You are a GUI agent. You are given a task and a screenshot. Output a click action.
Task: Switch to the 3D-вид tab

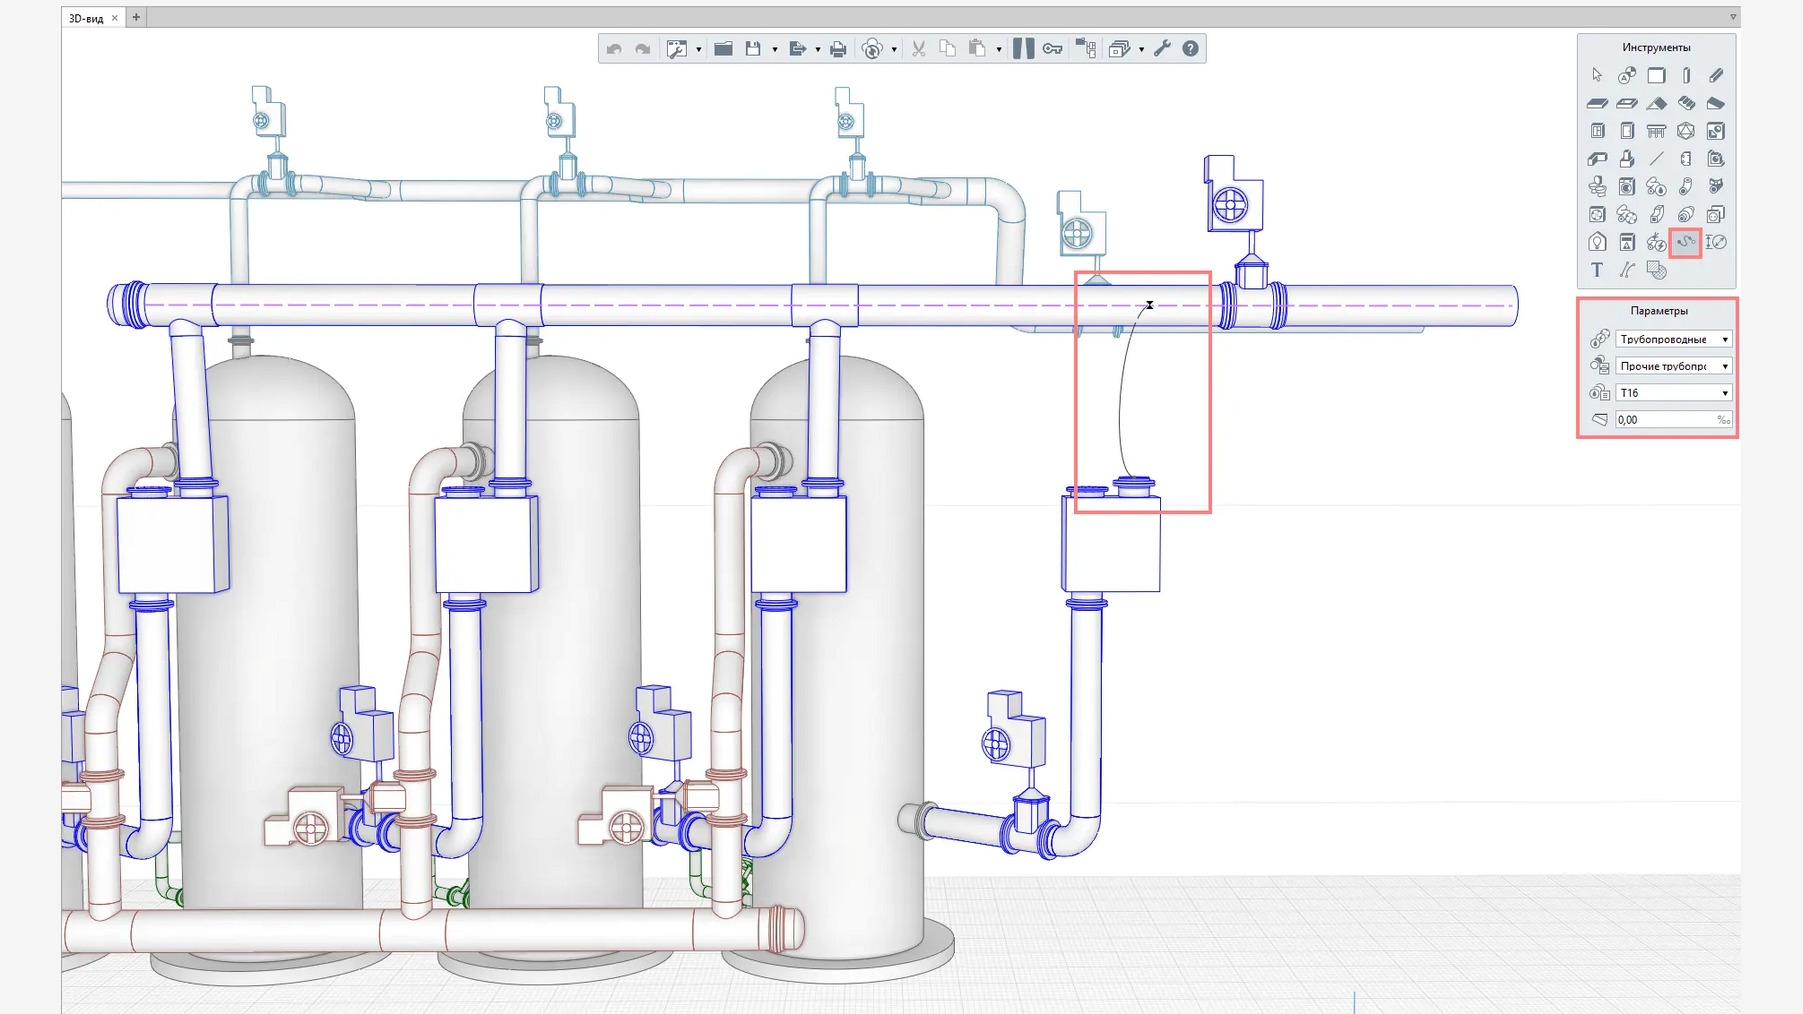(x=86, y=18)
